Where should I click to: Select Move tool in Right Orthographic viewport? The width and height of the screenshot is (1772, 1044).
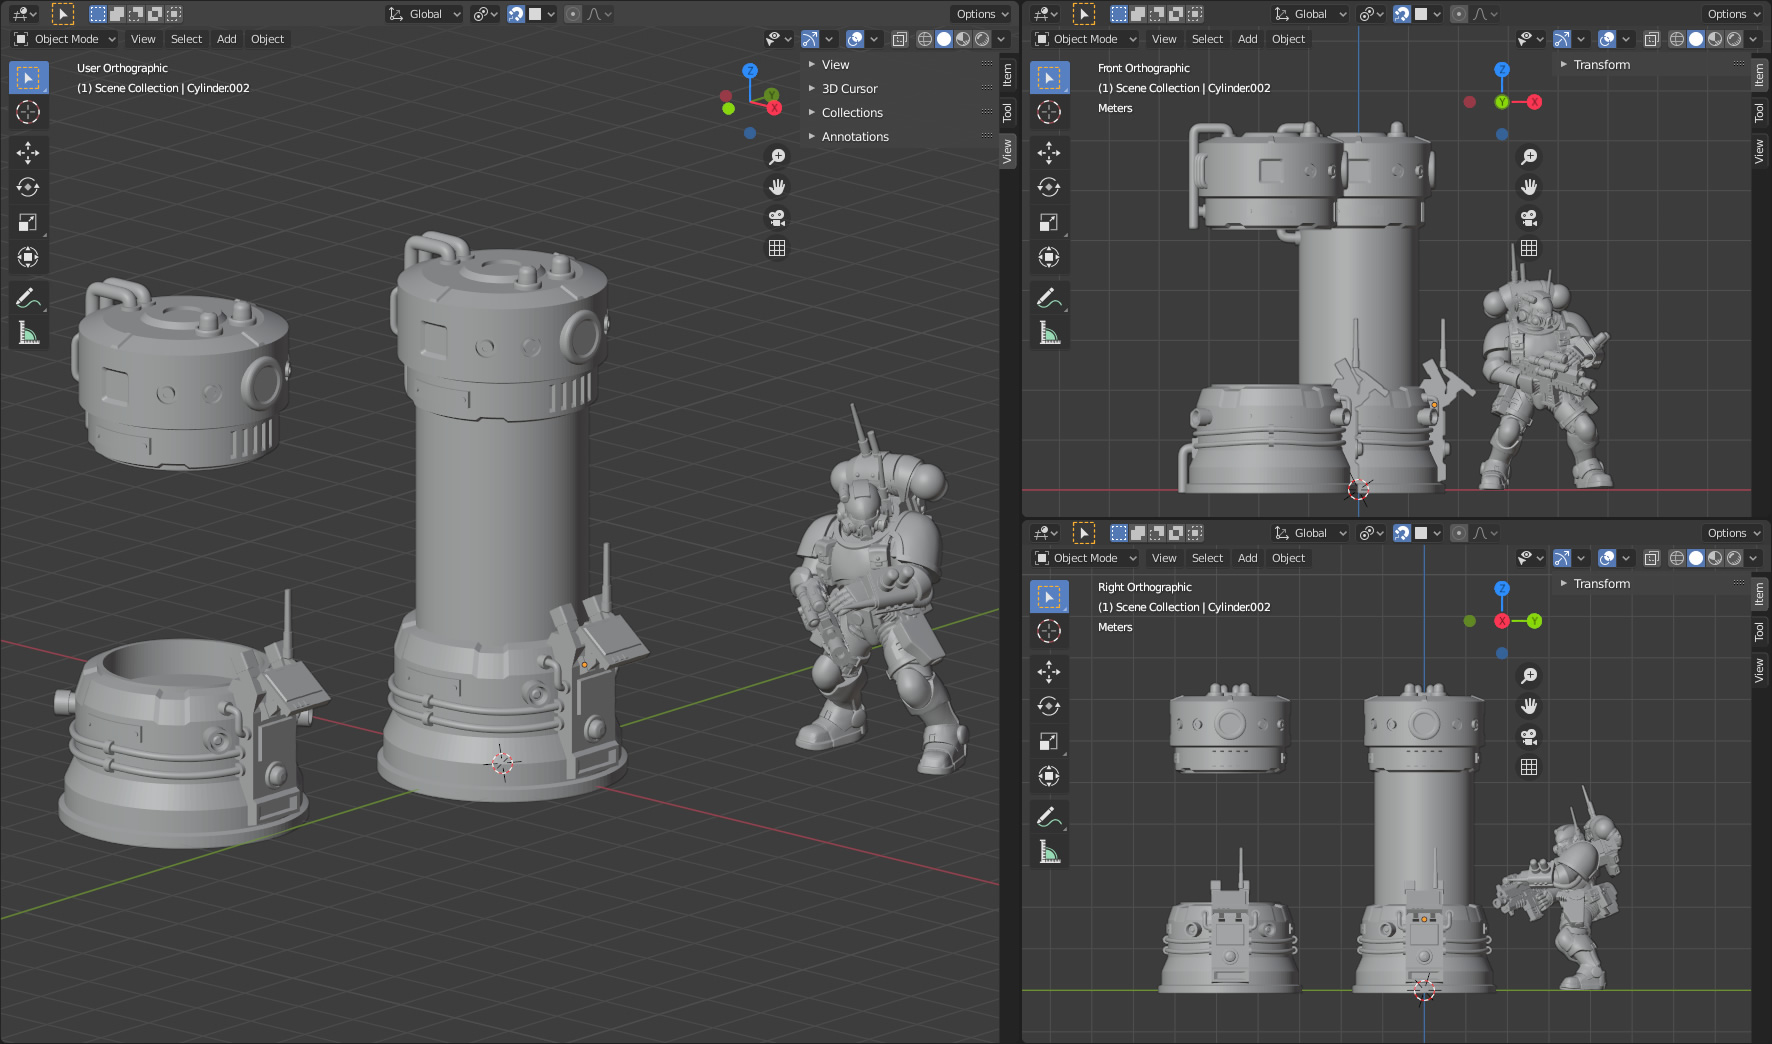[1049, 671]
